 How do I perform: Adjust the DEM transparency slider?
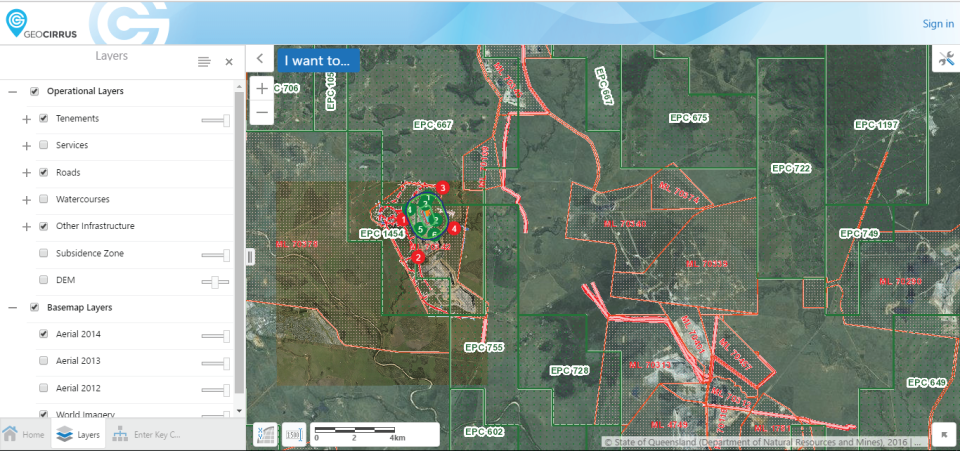[216, 281]
